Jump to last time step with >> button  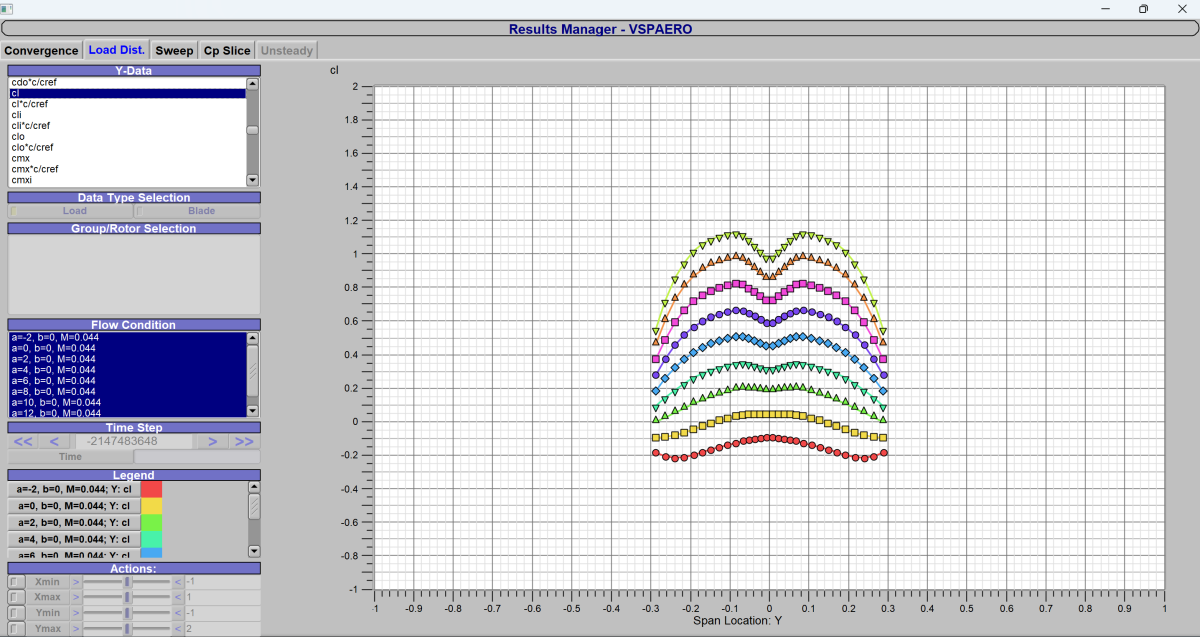pyautogui.click(x=244, y=441)
